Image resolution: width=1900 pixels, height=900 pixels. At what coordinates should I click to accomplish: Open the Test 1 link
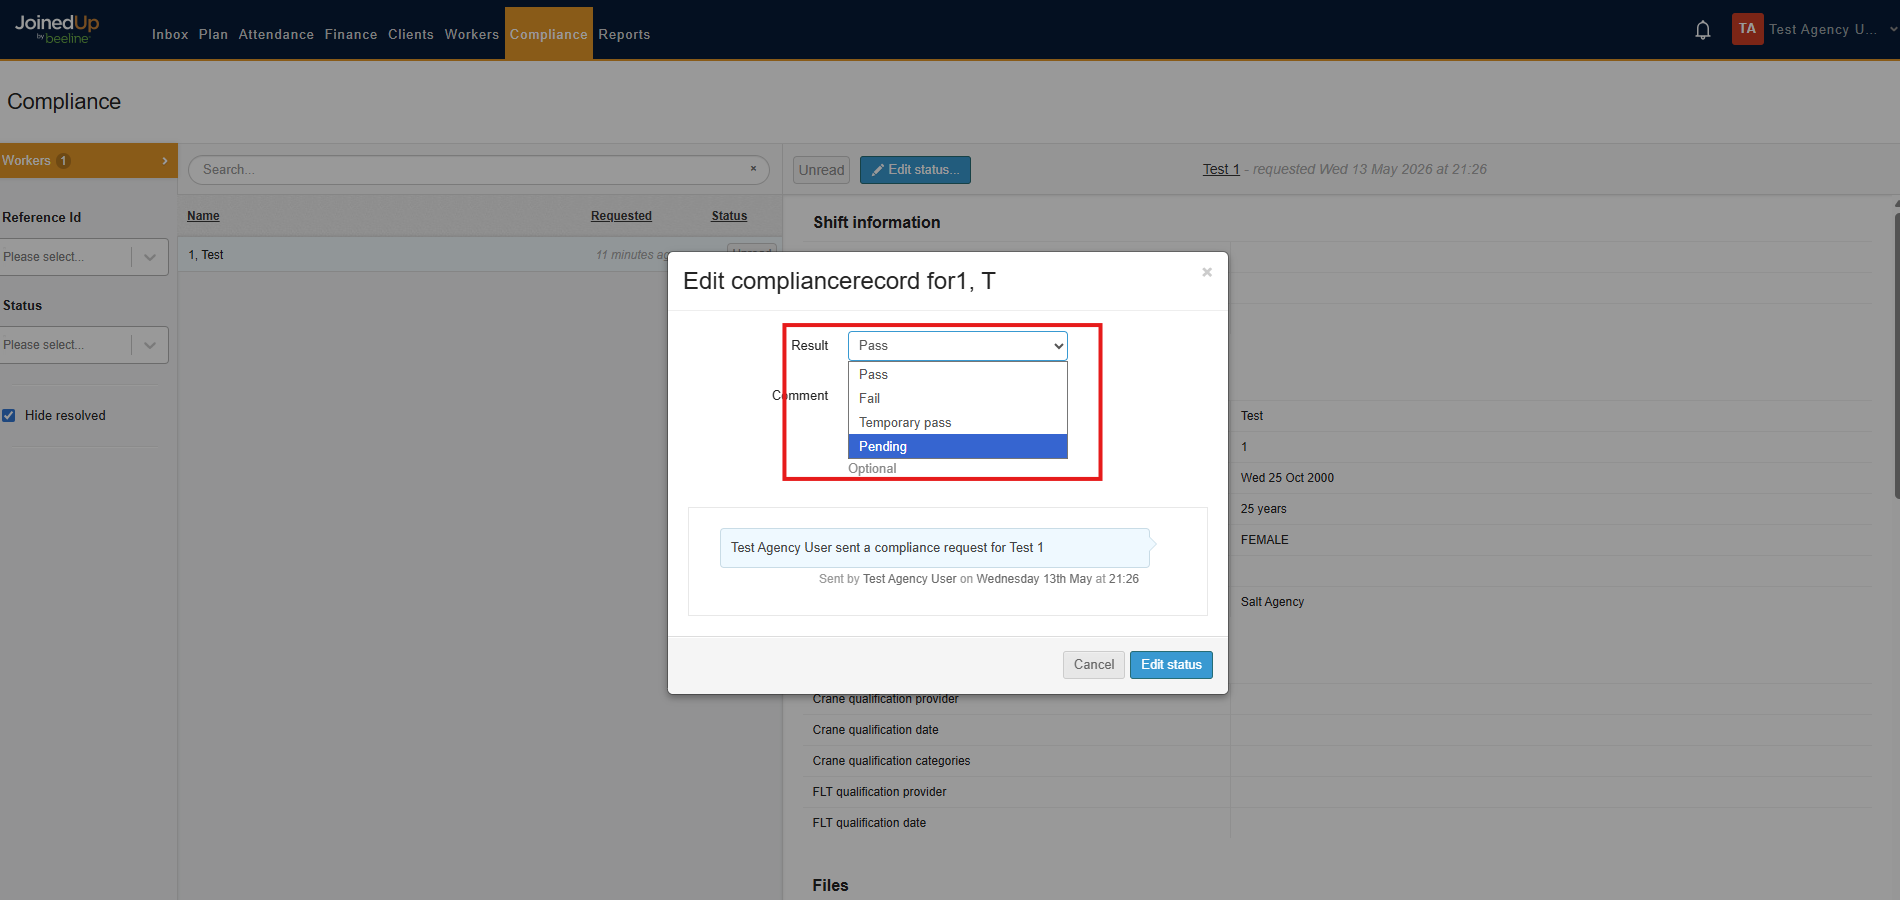(x=1221, y=169)
